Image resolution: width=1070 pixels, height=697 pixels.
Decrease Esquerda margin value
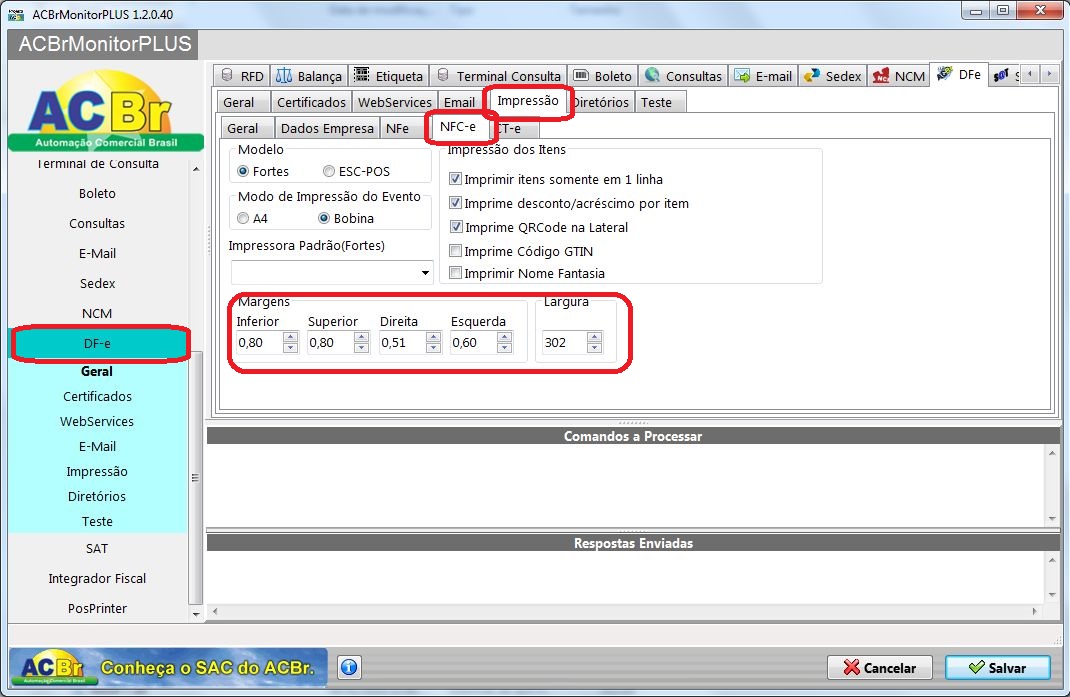(504, 347)
